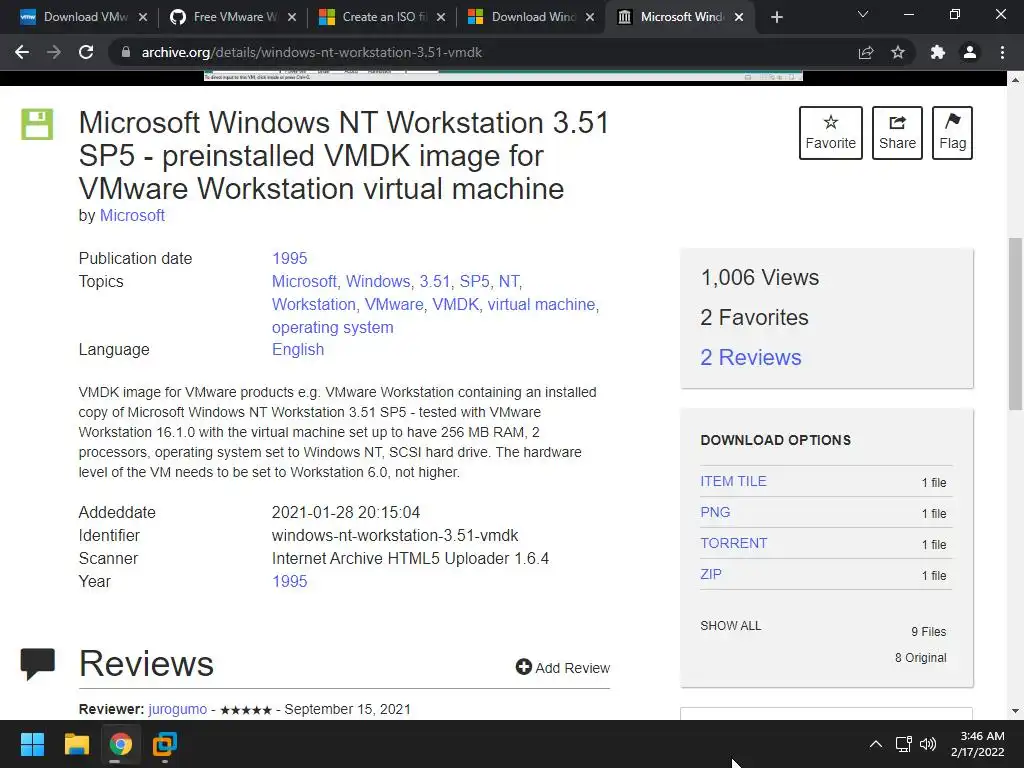
Task: Bookmark this page with the star icon
Action: tap(898, 52)
